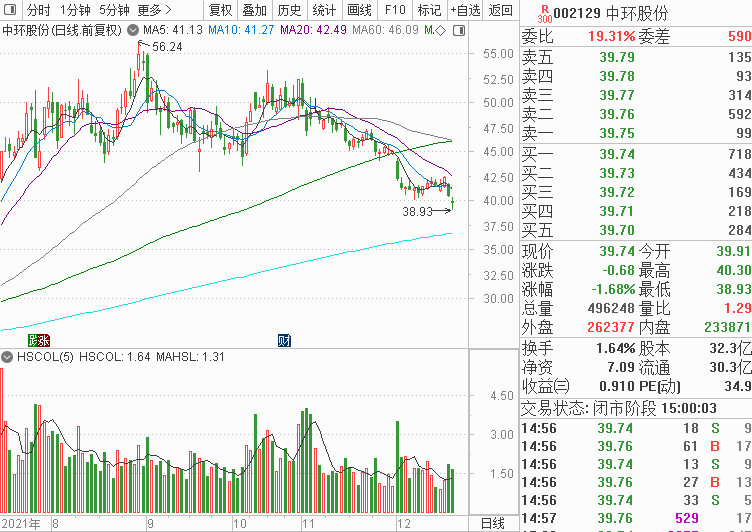Screen dimensions: 752x532
Task: Click 56.24 high price label
Action: tap(167, 47)
